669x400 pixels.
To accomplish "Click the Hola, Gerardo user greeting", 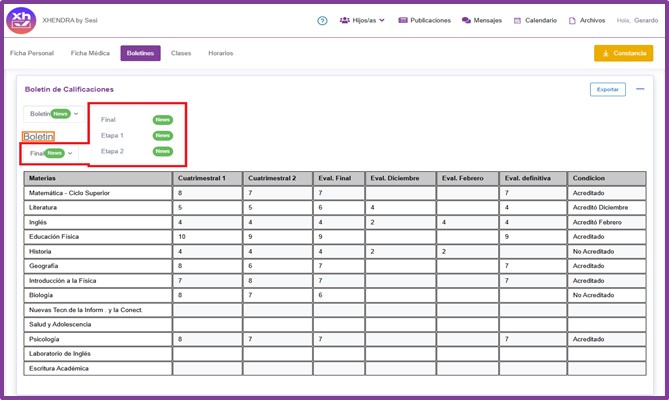I will click(x=638, y=20).
